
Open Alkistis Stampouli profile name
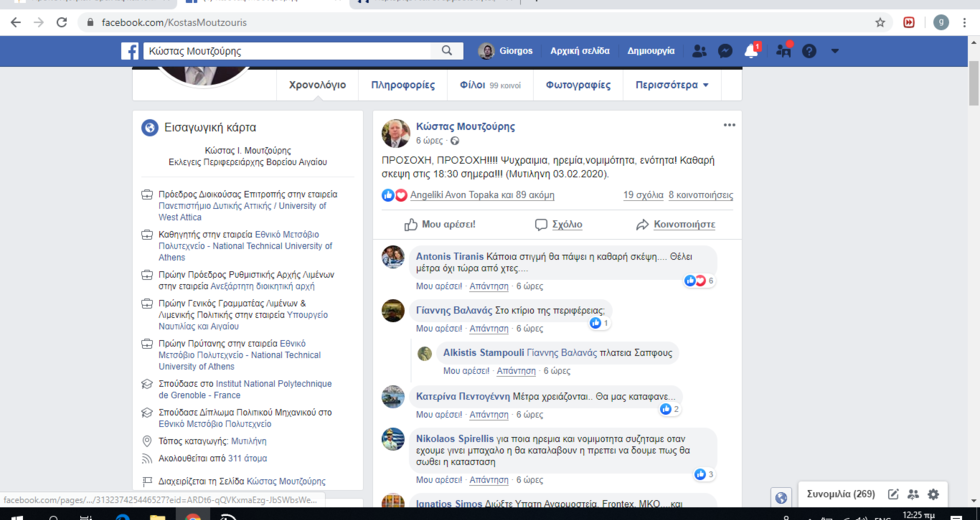[x=484, y=352]
